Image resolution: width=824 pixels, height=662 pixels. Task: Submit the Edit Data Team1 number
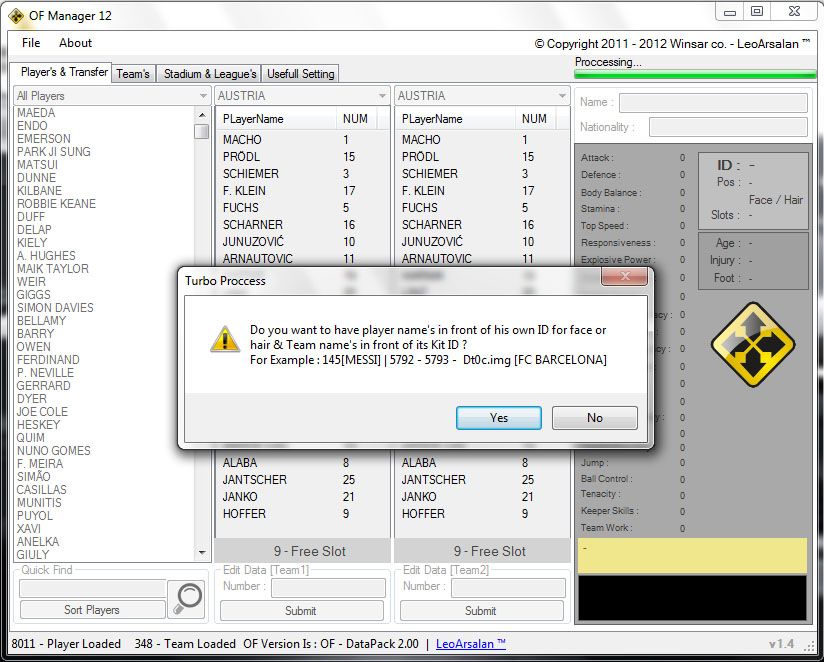pyautogui.click(x=301, y=610)
